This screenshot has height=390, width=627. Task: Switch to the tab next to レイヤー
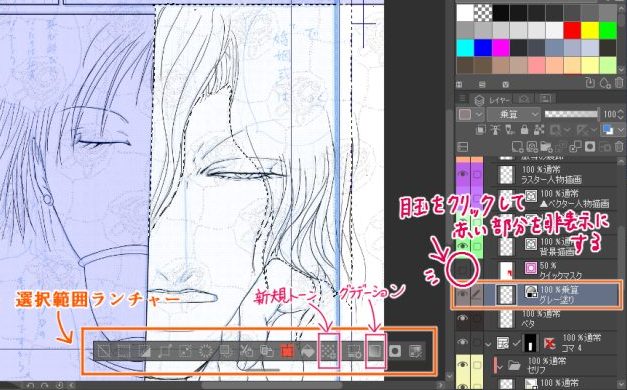click(524, 98)
